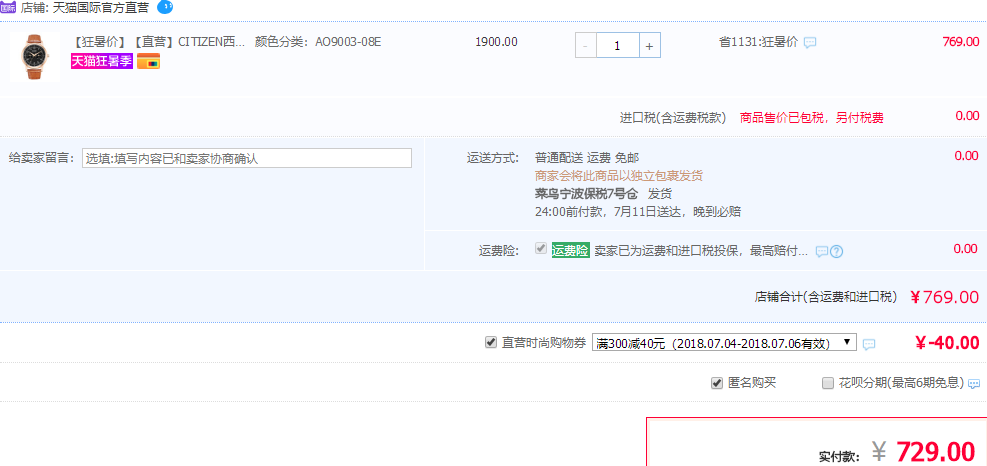The image size is (987, 466).
Task: Click into the seller message input field
Action: click(x=247, y=158)
